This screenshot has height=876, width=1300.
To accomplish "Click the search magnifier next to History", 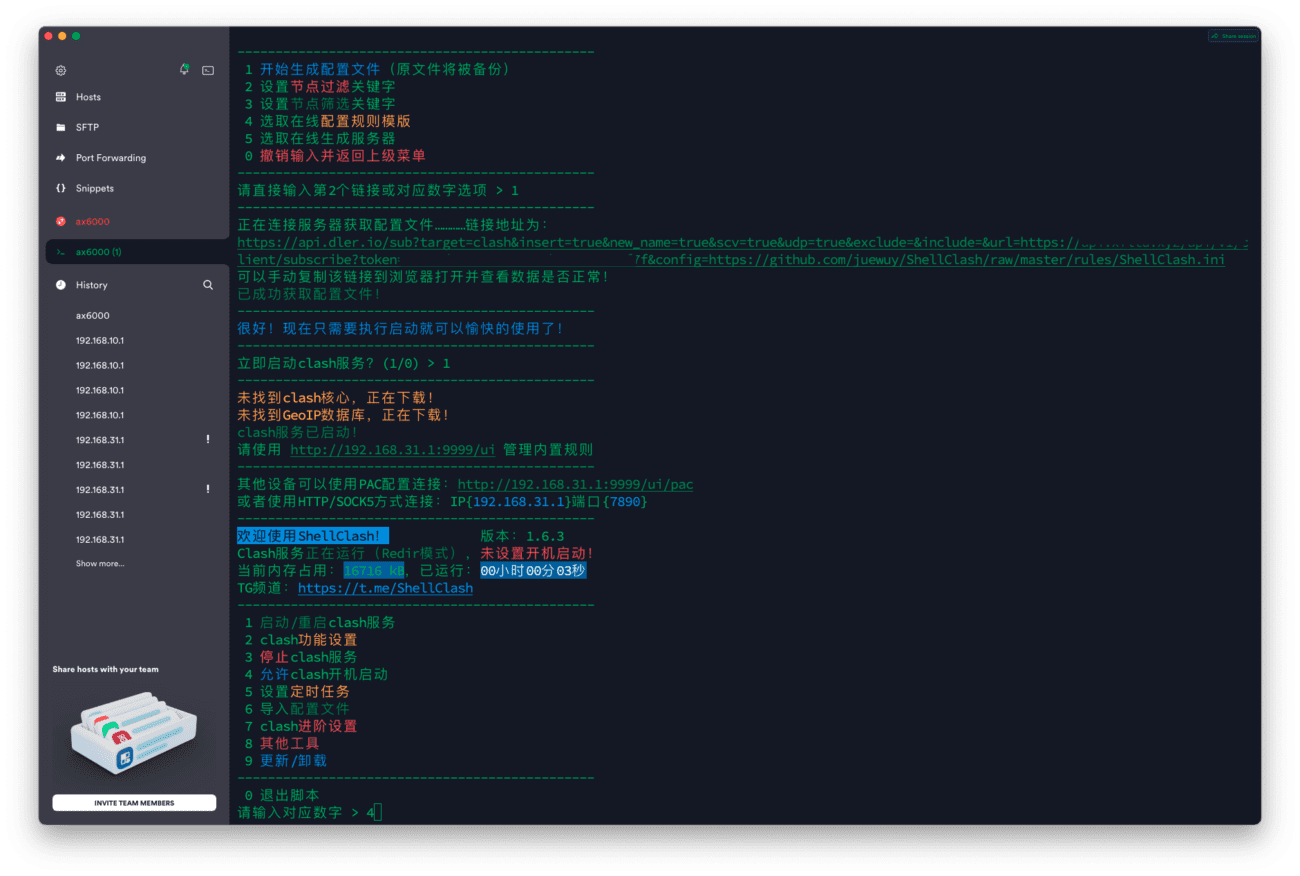I will pyautogui.click(x=207, y=284).
